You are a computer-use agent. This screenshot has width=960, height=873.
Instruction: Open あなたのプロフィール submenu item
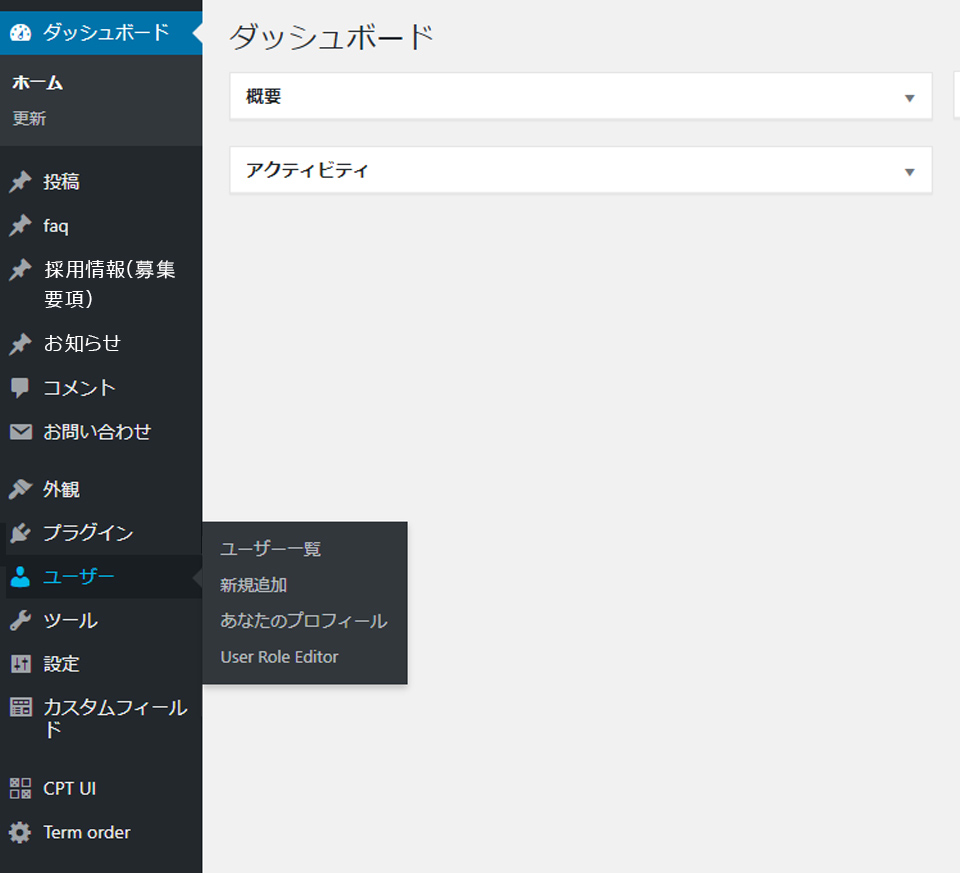pos(303,621)
